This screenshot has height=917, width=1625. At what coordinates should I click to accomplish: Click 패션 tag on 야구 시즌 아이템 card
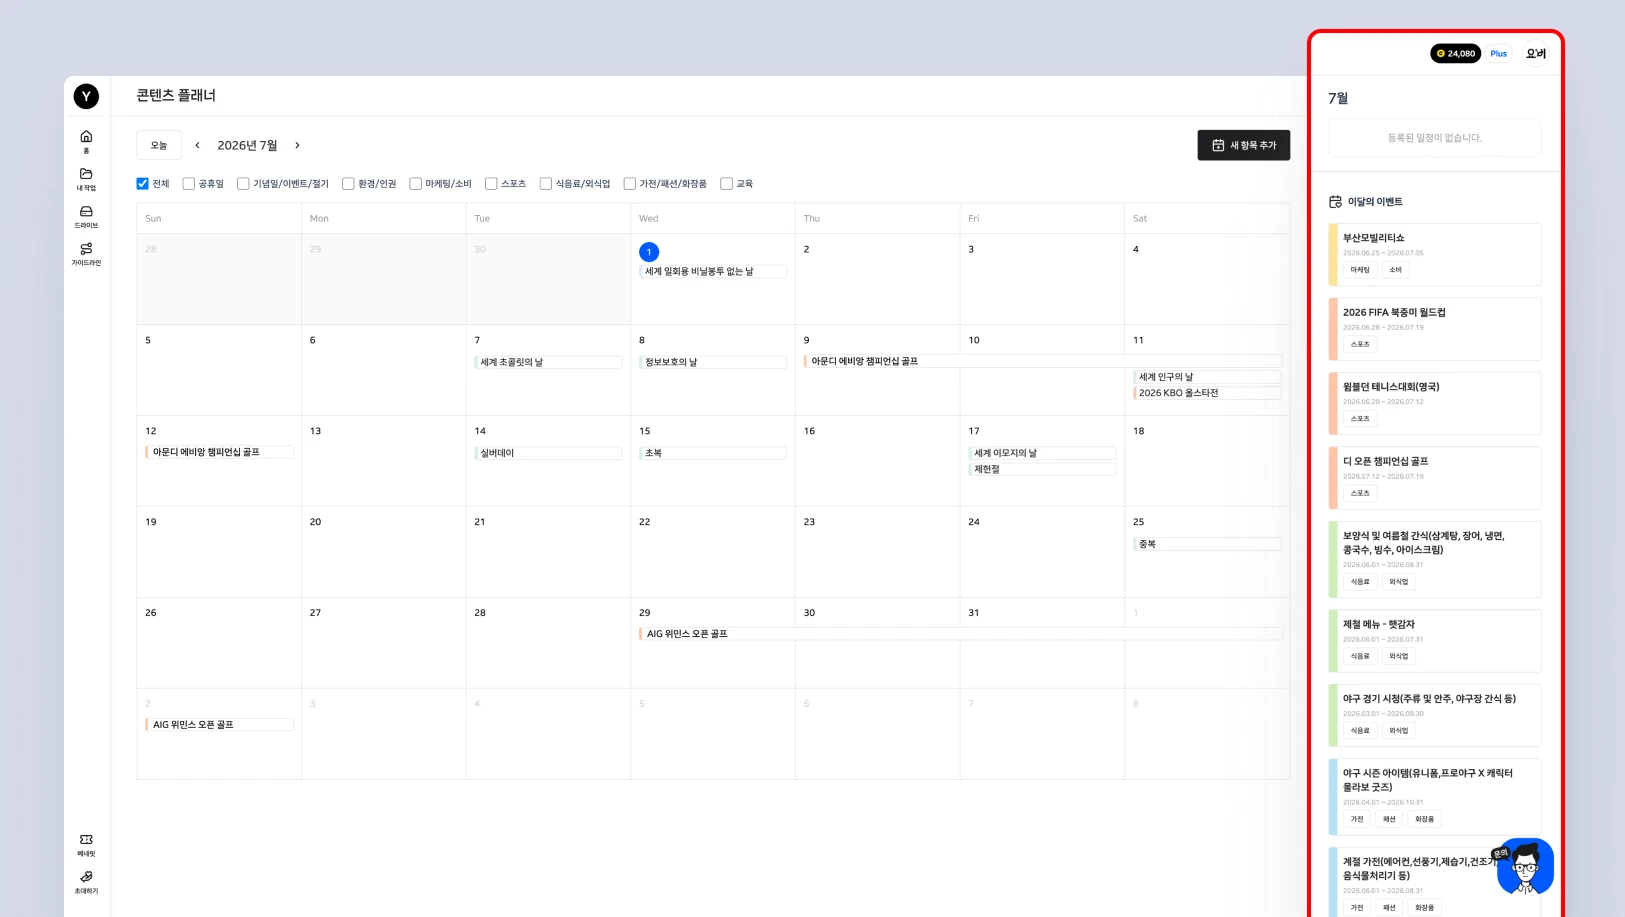[1389, 819]
